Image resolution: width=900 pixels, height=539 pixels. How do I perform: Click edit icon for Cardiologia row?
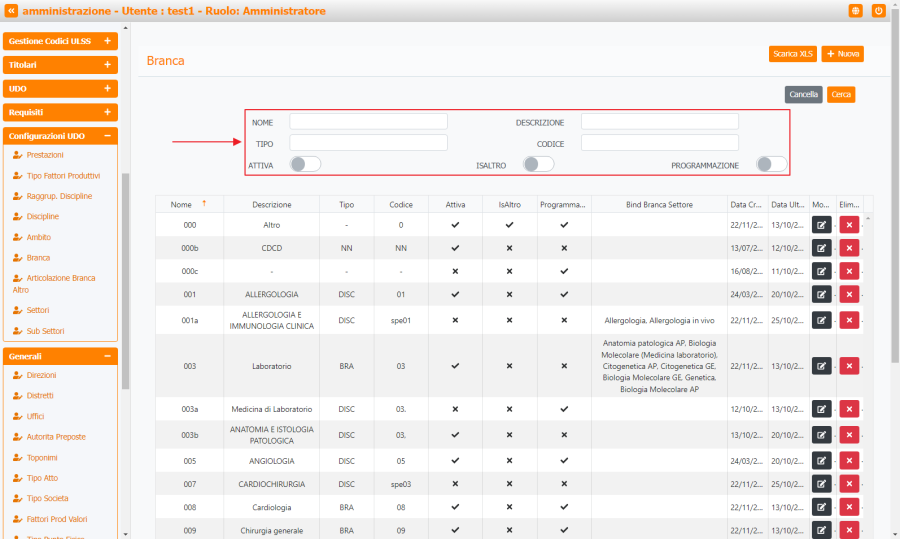[821, 507]
